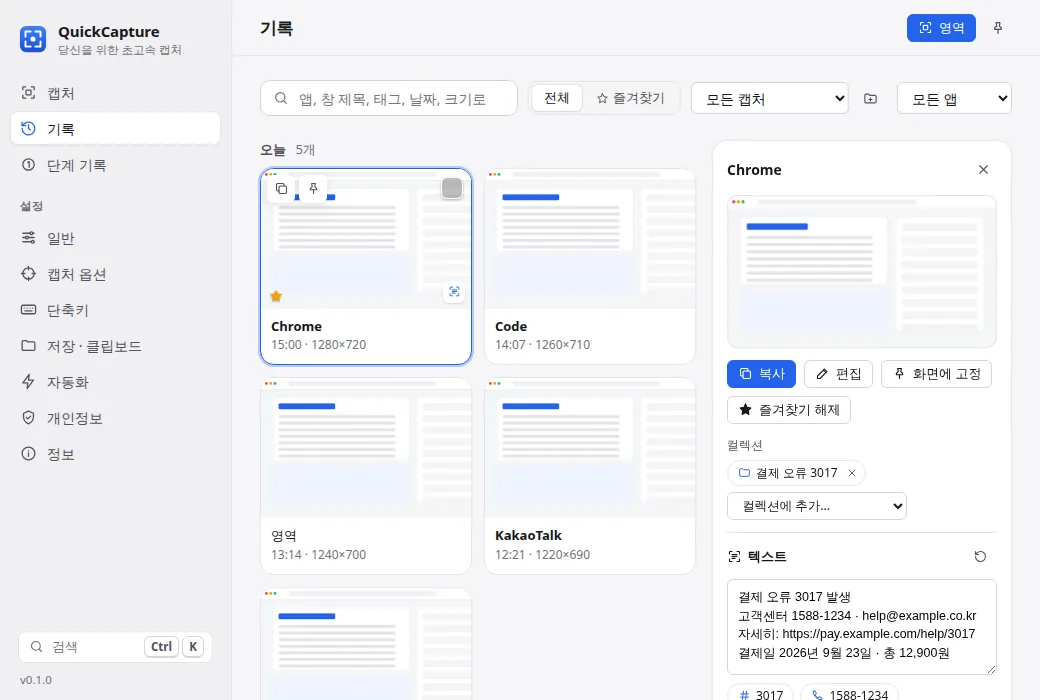Open the KakaoTalk capture card
The height and width of the screenshot is (700, 1040).
(x=590, y=476)
